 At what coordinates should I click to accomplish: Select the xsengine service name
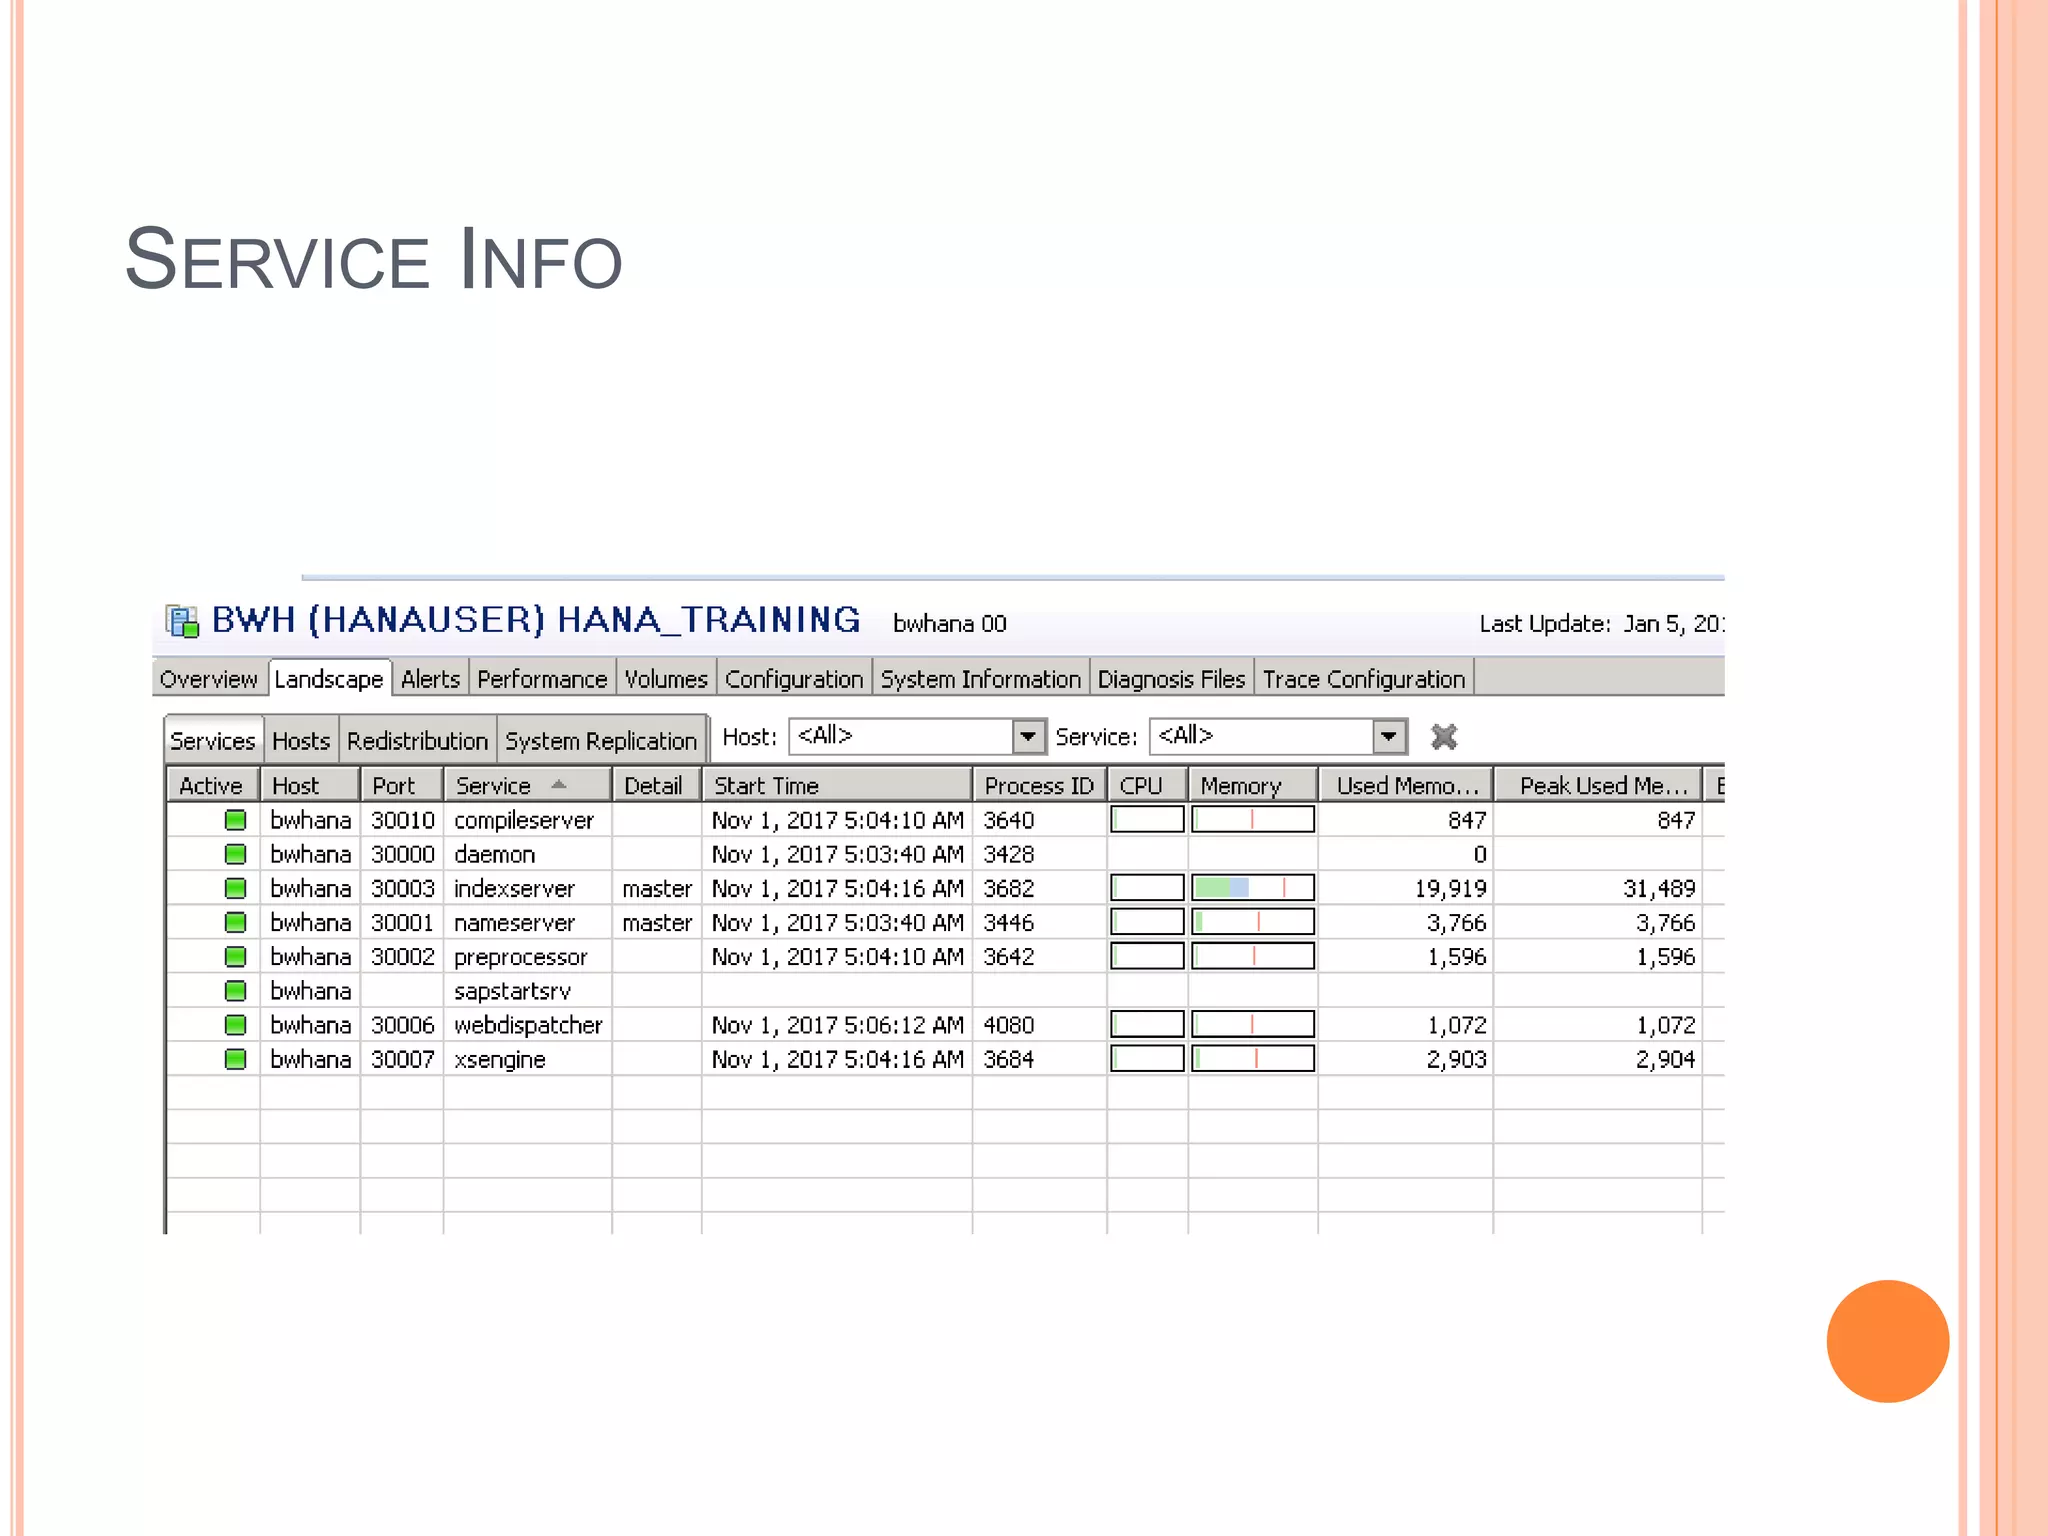point(499,1060)
